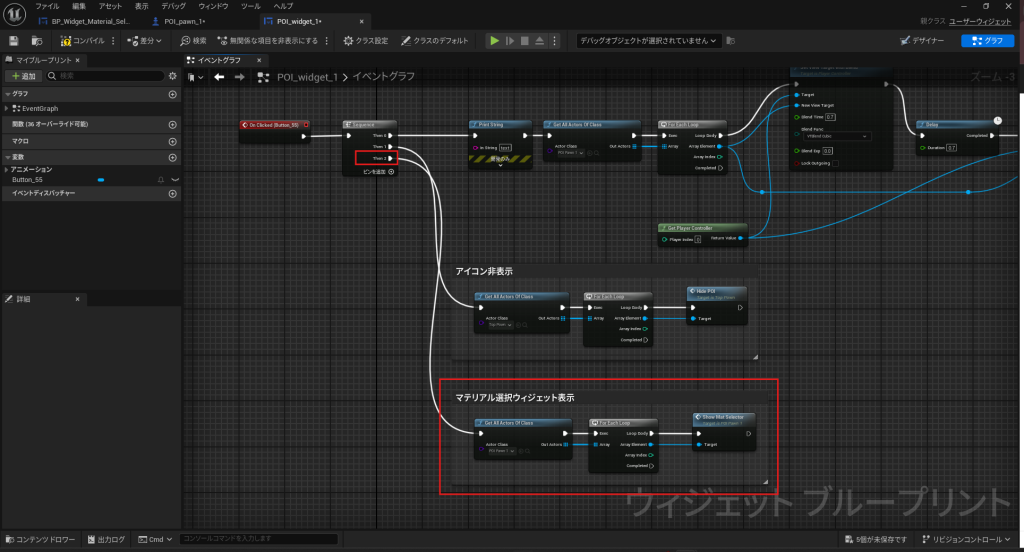The image size is (1024, 552).
Task: Click the Browse to asset icon
Action: (37, 41)
